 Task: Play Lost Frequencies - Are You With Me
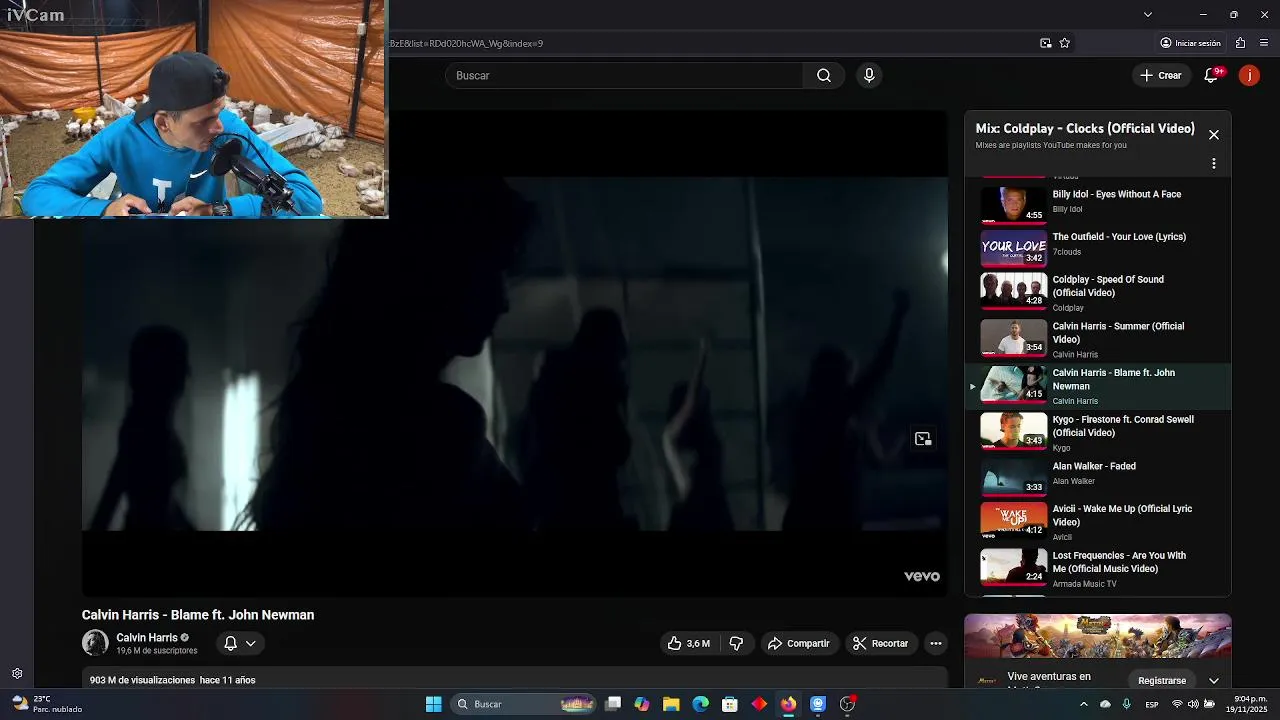pos(1098,569)
